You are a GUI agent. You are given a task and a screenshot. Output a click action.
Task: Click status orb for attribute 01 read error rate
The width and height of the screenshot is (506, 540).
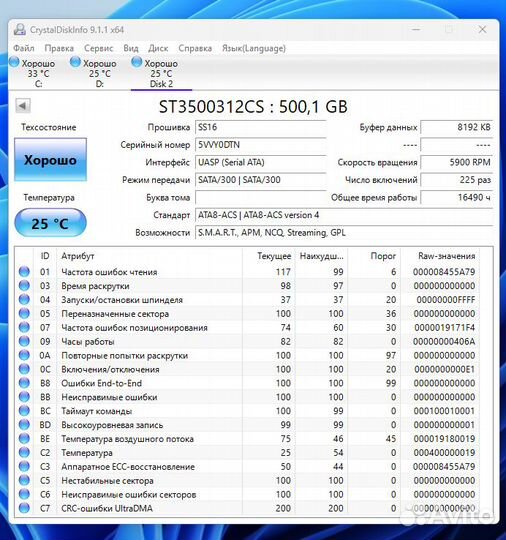coord(24,272)
